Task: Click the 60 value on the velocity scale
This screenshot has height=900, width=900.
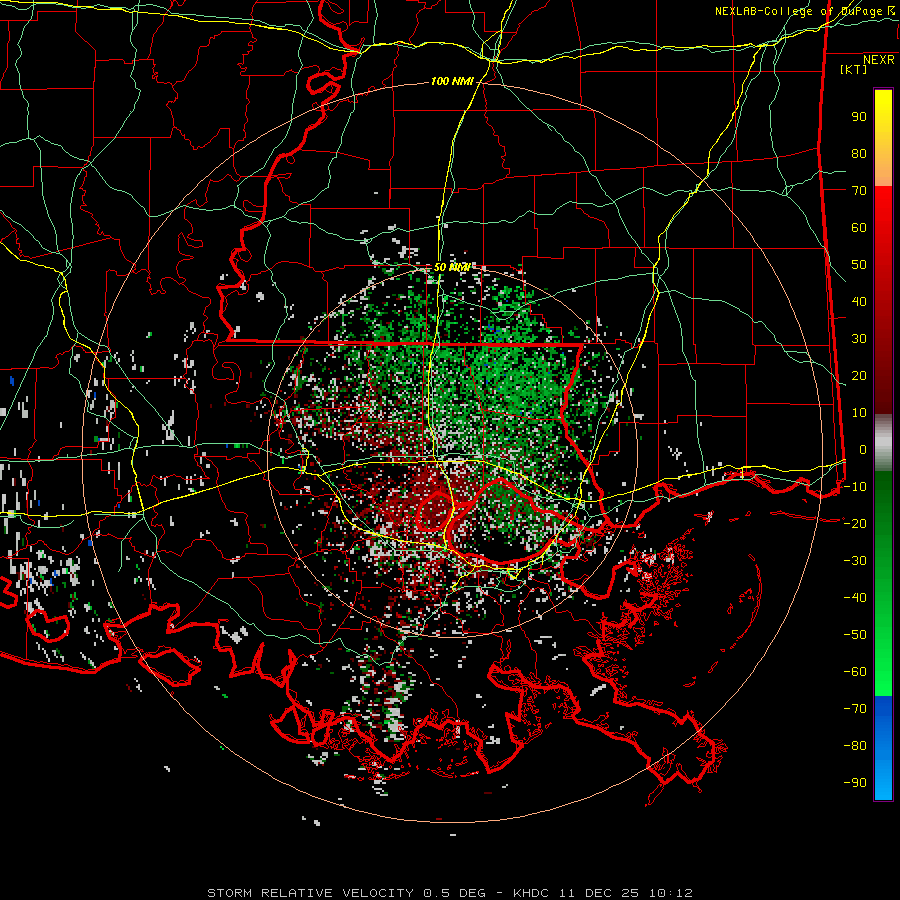Action: (x=859, y=228)
